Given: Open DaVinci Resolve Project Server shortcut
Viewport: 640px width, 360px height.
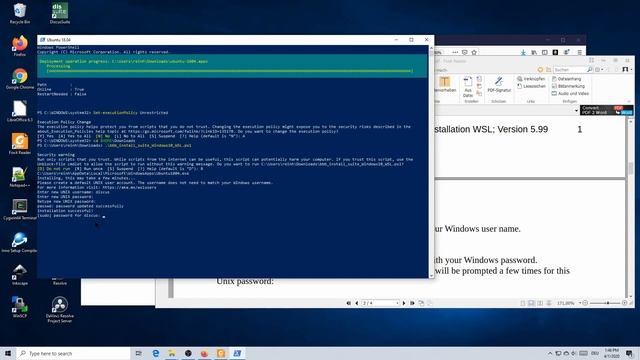Looking at the screenshot, I should 60,309.
